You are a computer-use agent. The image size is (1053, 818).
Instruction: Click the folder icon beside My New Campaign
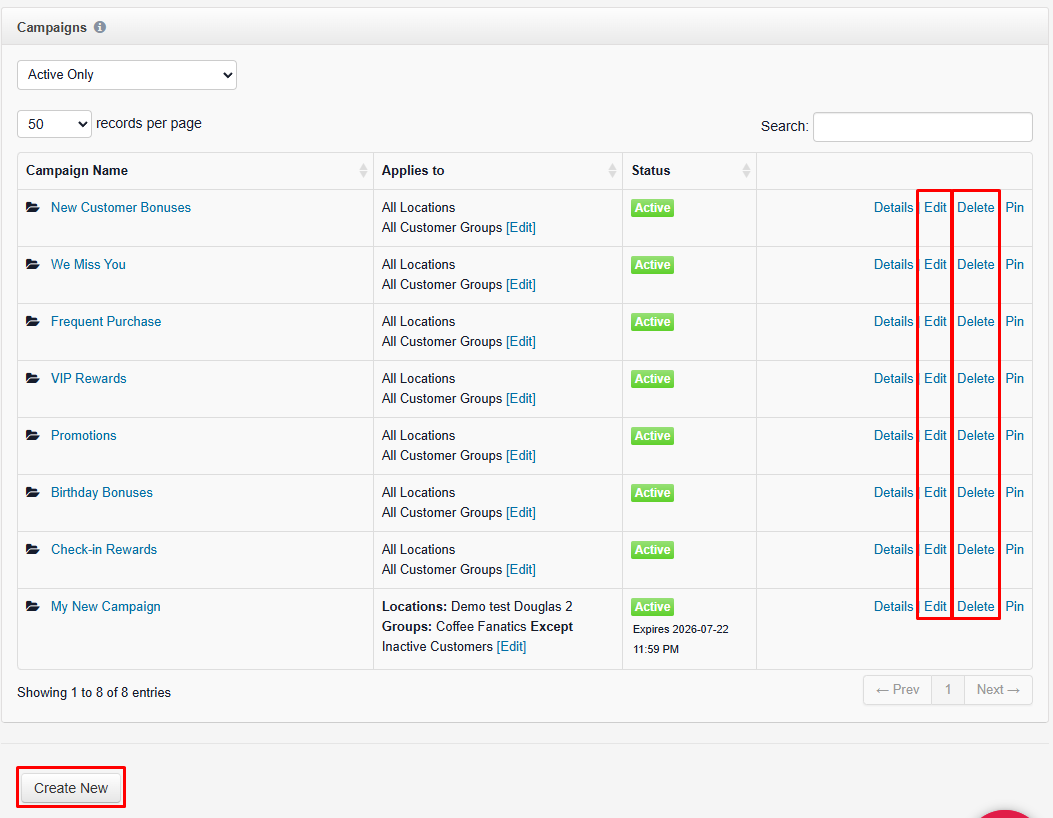(x=32, y=606)
